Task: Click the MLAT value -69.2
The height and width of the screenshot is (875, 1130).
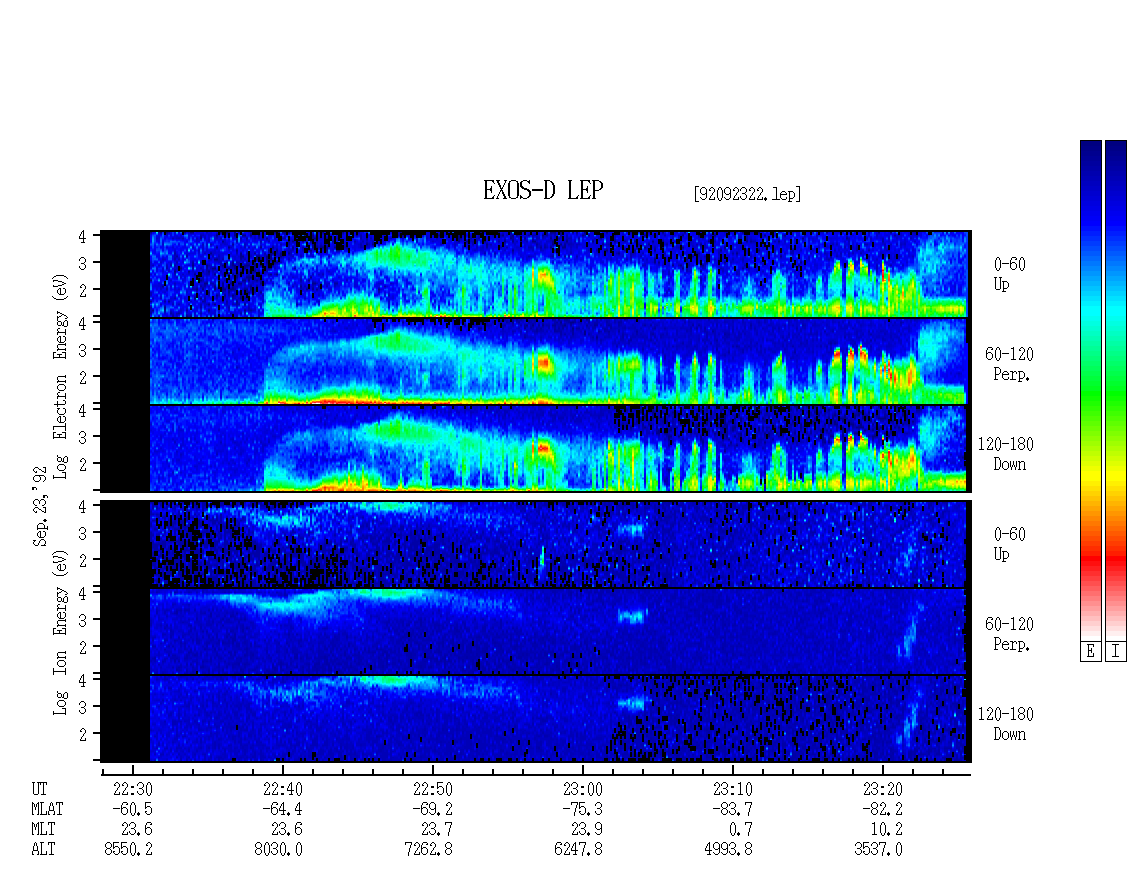Action: 432,809
